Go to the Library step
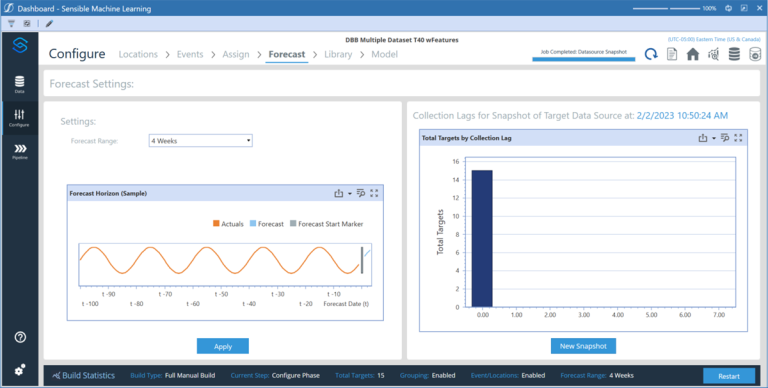This screenshot has height=388, width=768. point(338,54)
